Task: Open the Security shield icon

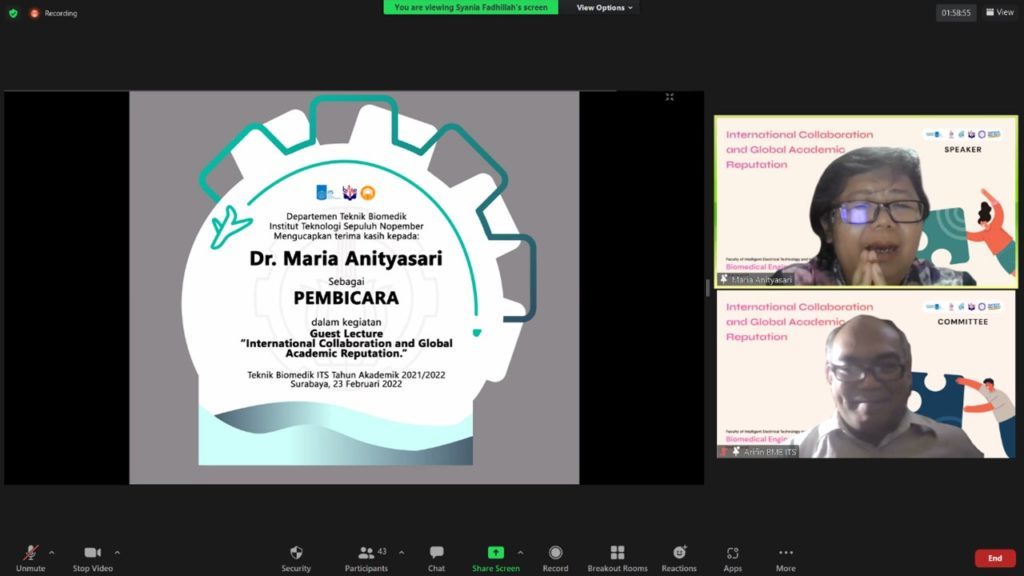Action: coord(296,553)
